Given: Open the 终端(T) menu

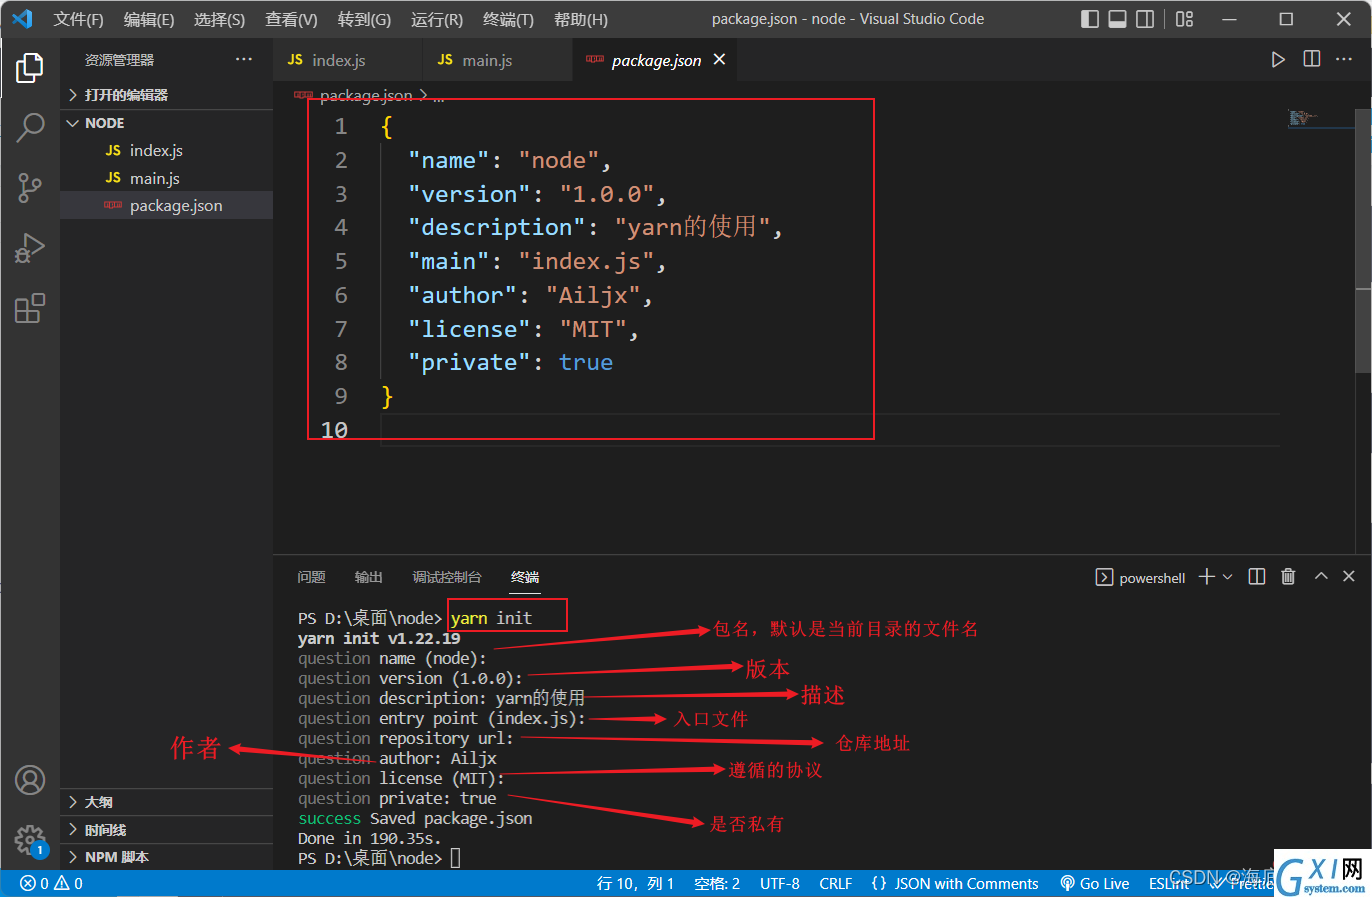Looking at the screenshot, I should coord(508,19).
